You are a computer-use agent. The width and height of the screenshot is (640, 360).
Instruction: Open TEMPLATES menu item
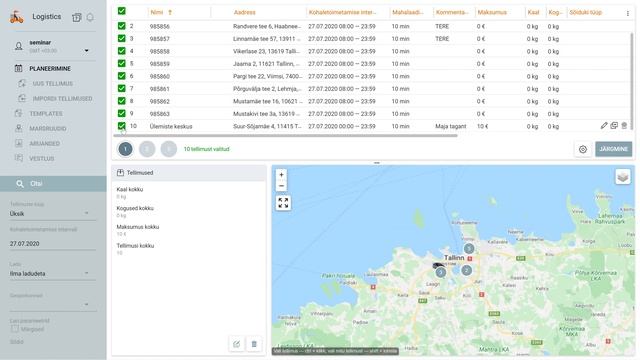pyautogui.click(x=46, y=113)
